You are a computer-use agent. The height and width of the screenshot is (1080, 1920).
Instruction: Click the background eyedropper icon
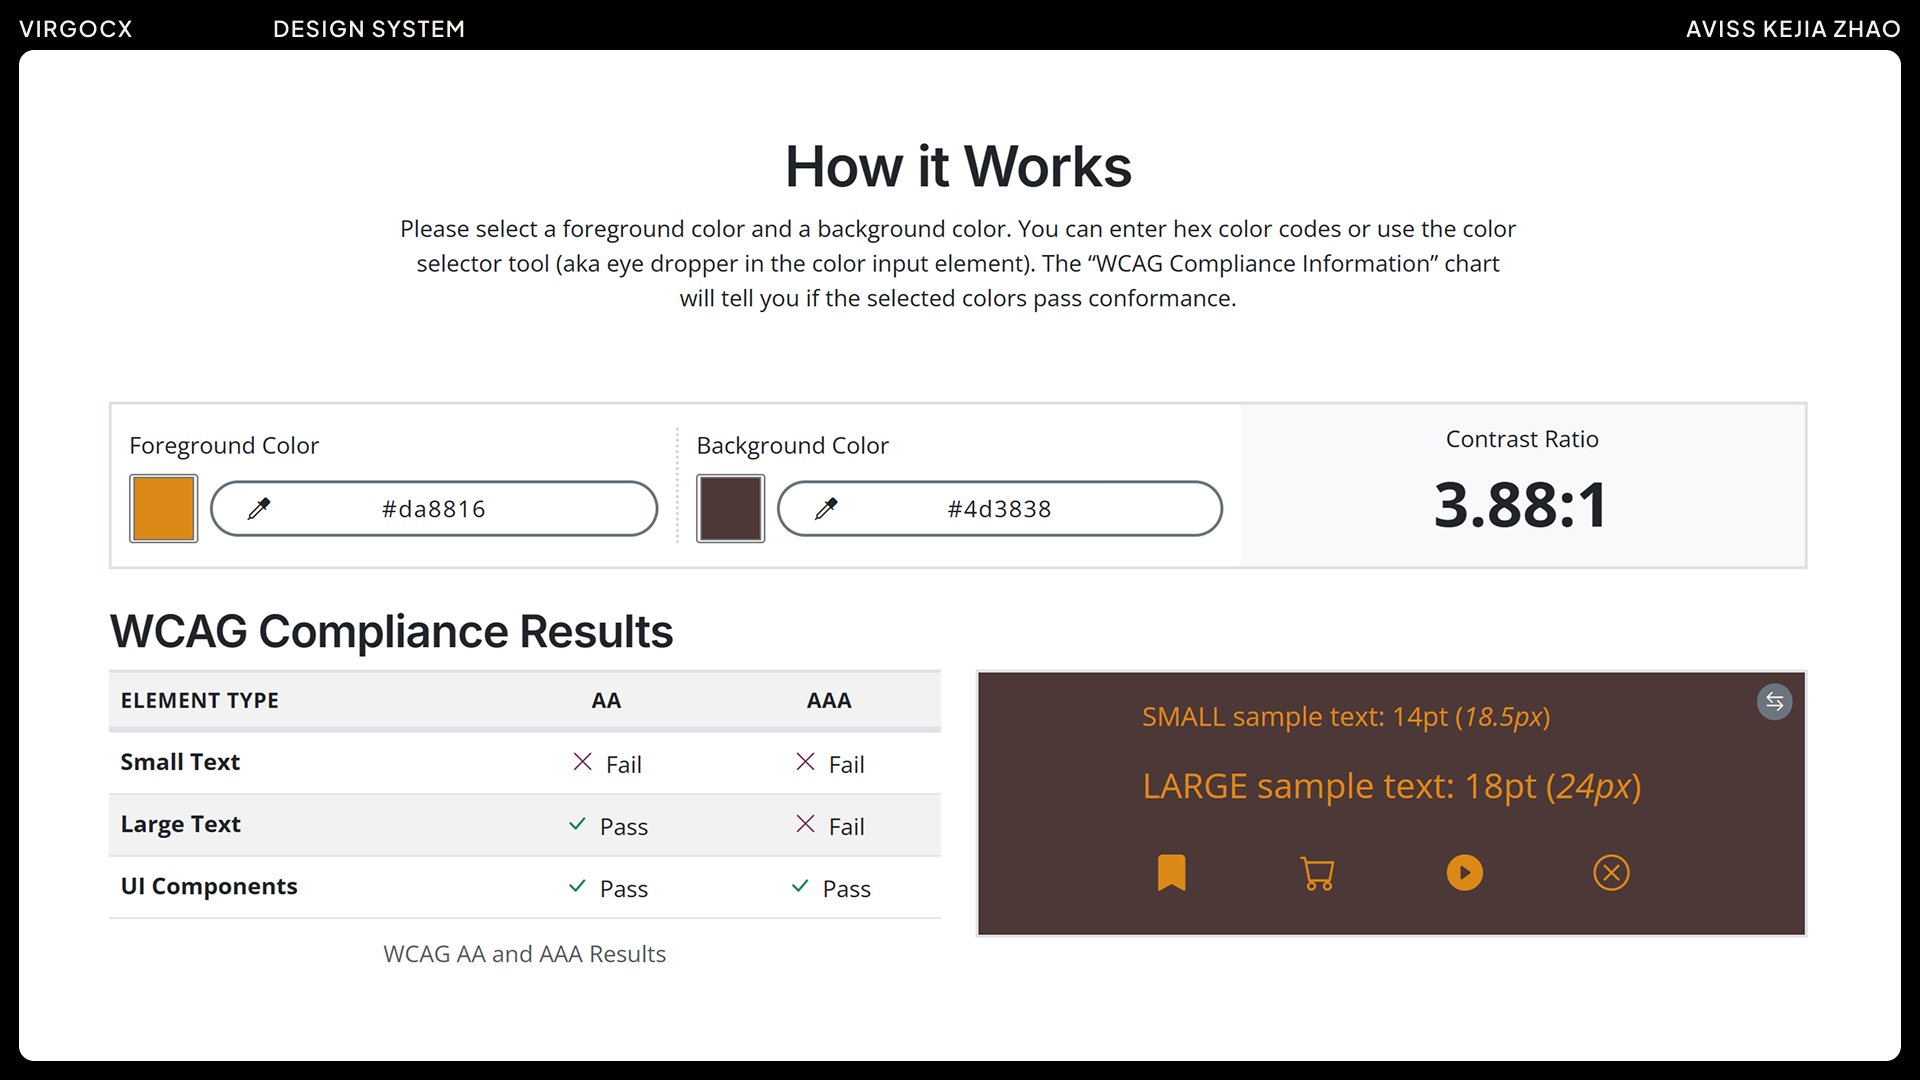click(x=826, y=509)
